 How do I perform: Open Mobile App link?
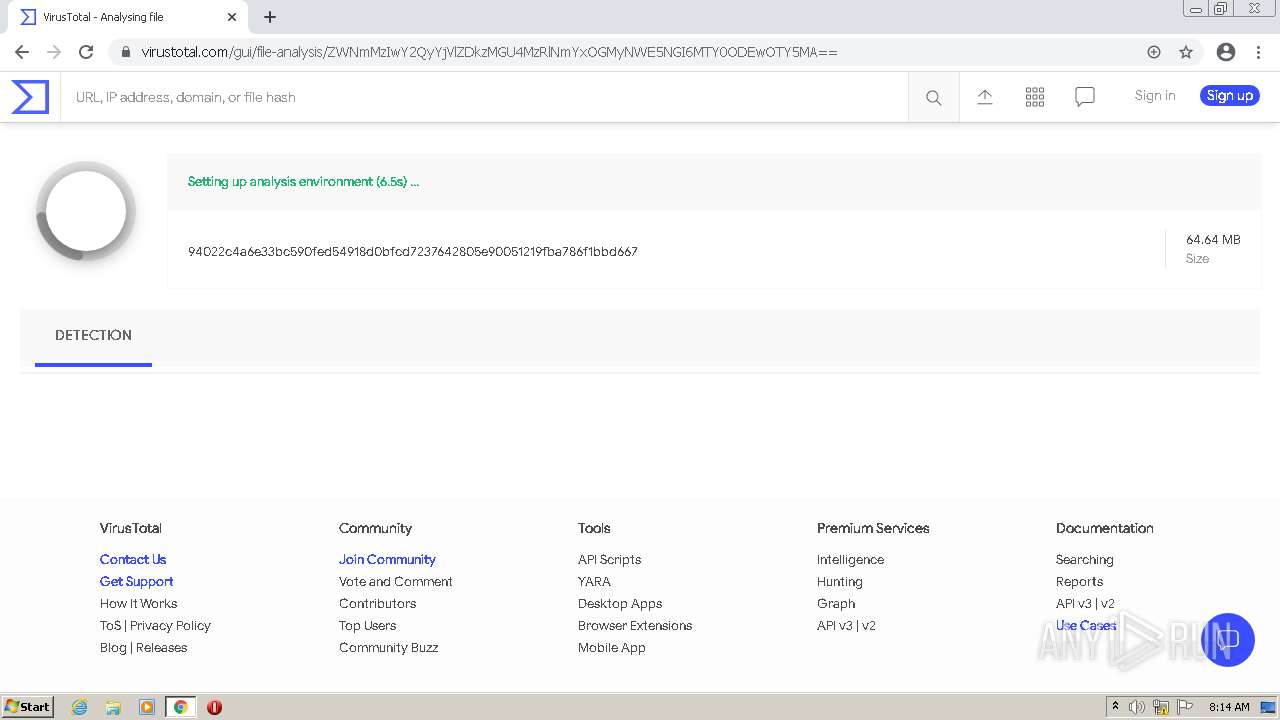(x=611, y=648)
